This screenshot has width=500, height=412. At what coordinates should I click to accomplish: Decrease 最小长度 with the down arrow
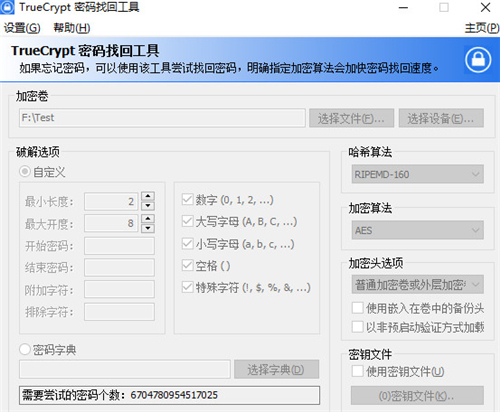(x=148, y=206)
